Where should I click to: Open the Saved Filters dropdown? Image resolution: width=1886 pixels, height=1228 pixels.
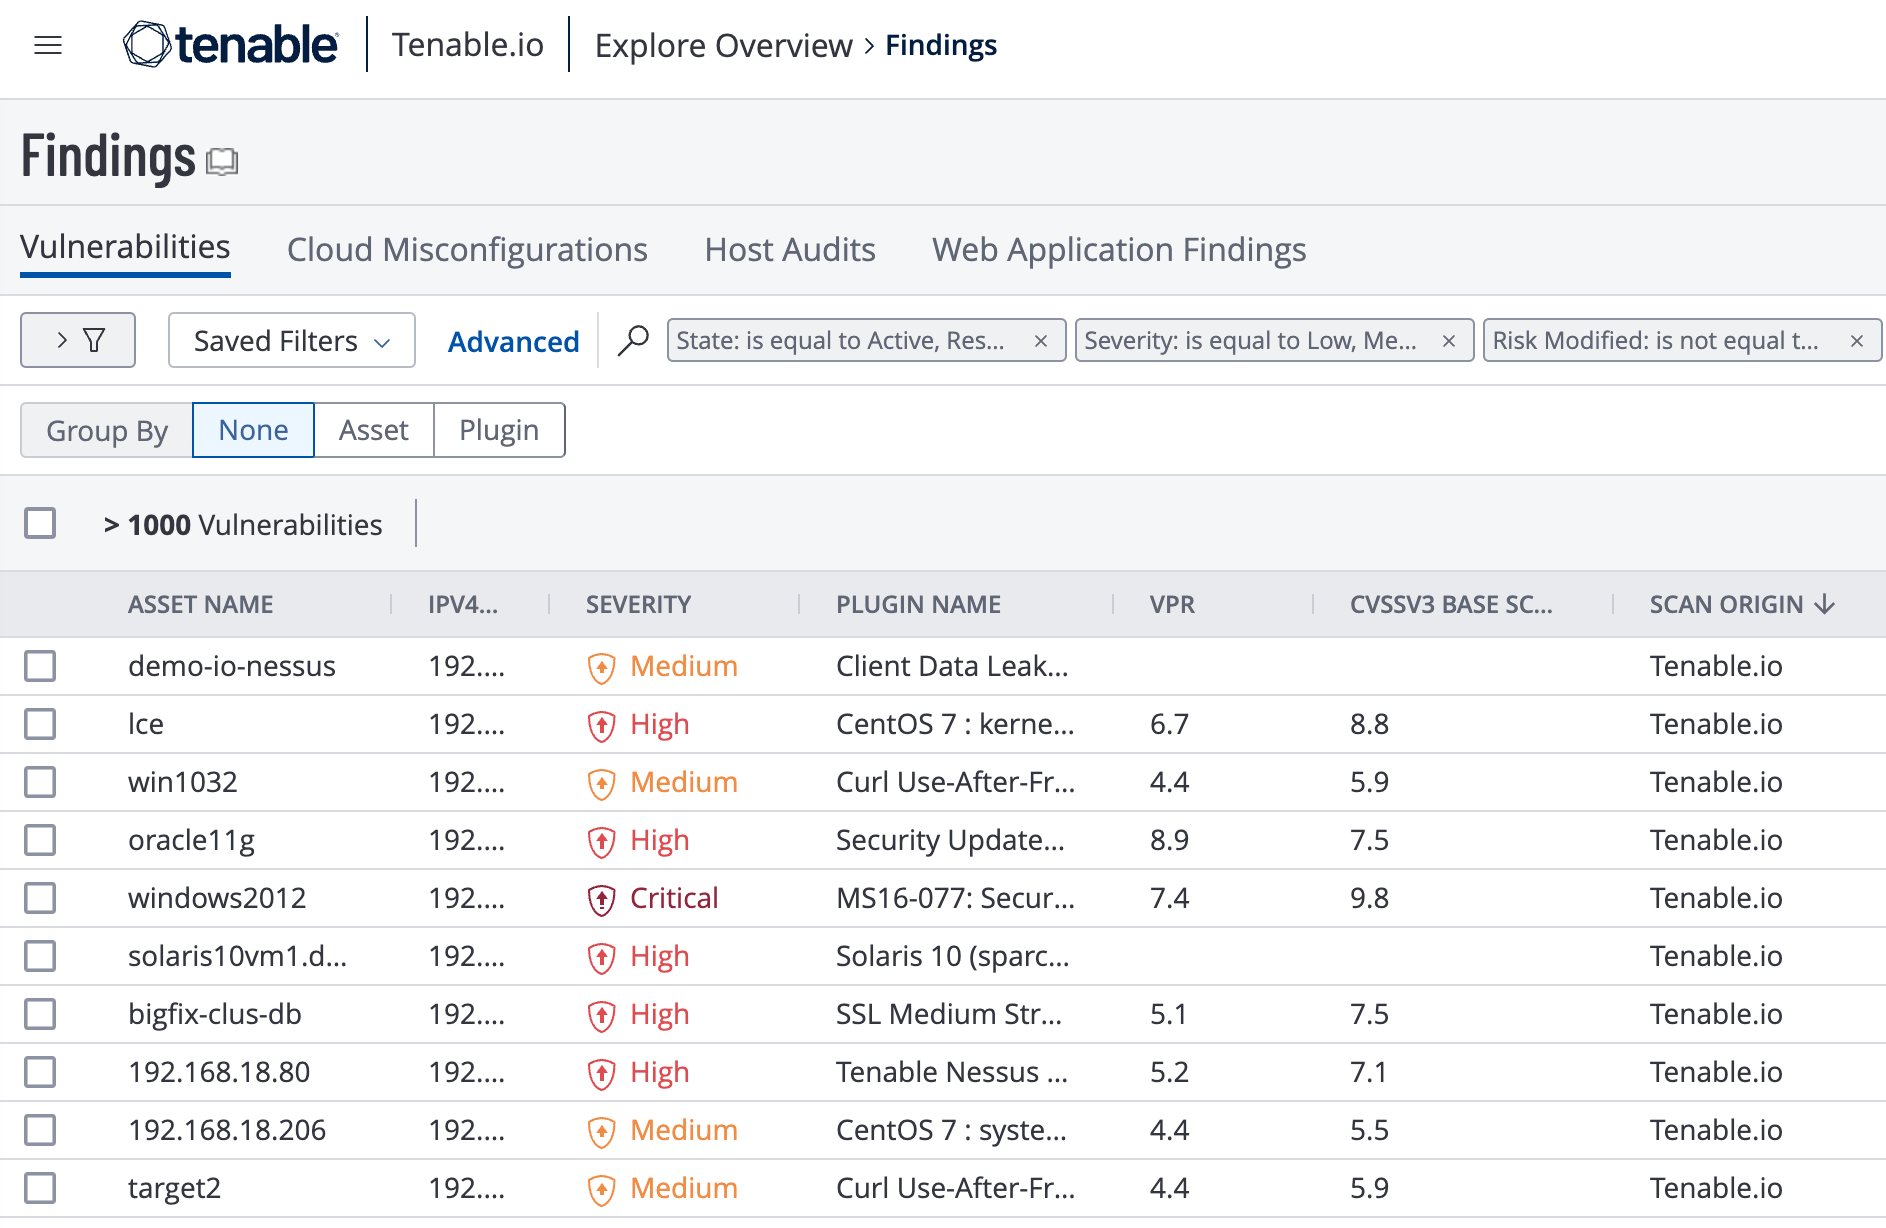pyautogui.click(x=290, y=340)
